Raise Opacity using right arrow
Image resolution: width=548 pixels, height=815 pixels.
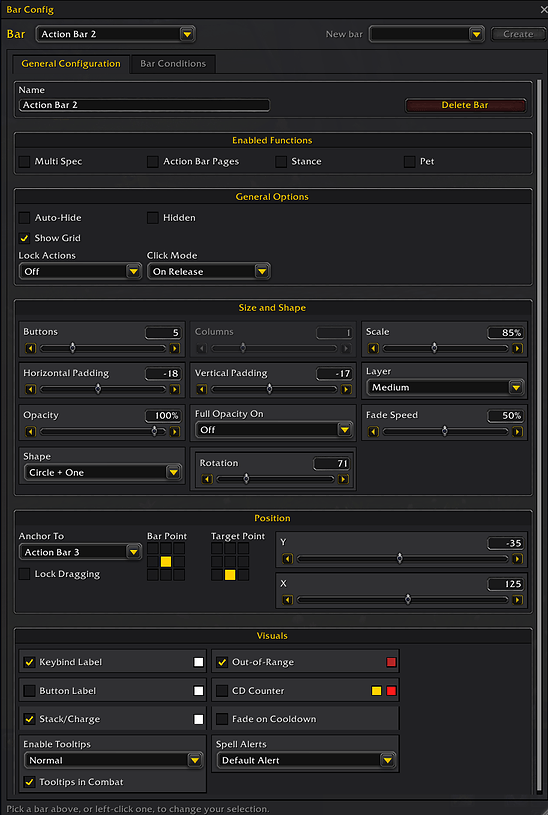click(x=175, y=431)
